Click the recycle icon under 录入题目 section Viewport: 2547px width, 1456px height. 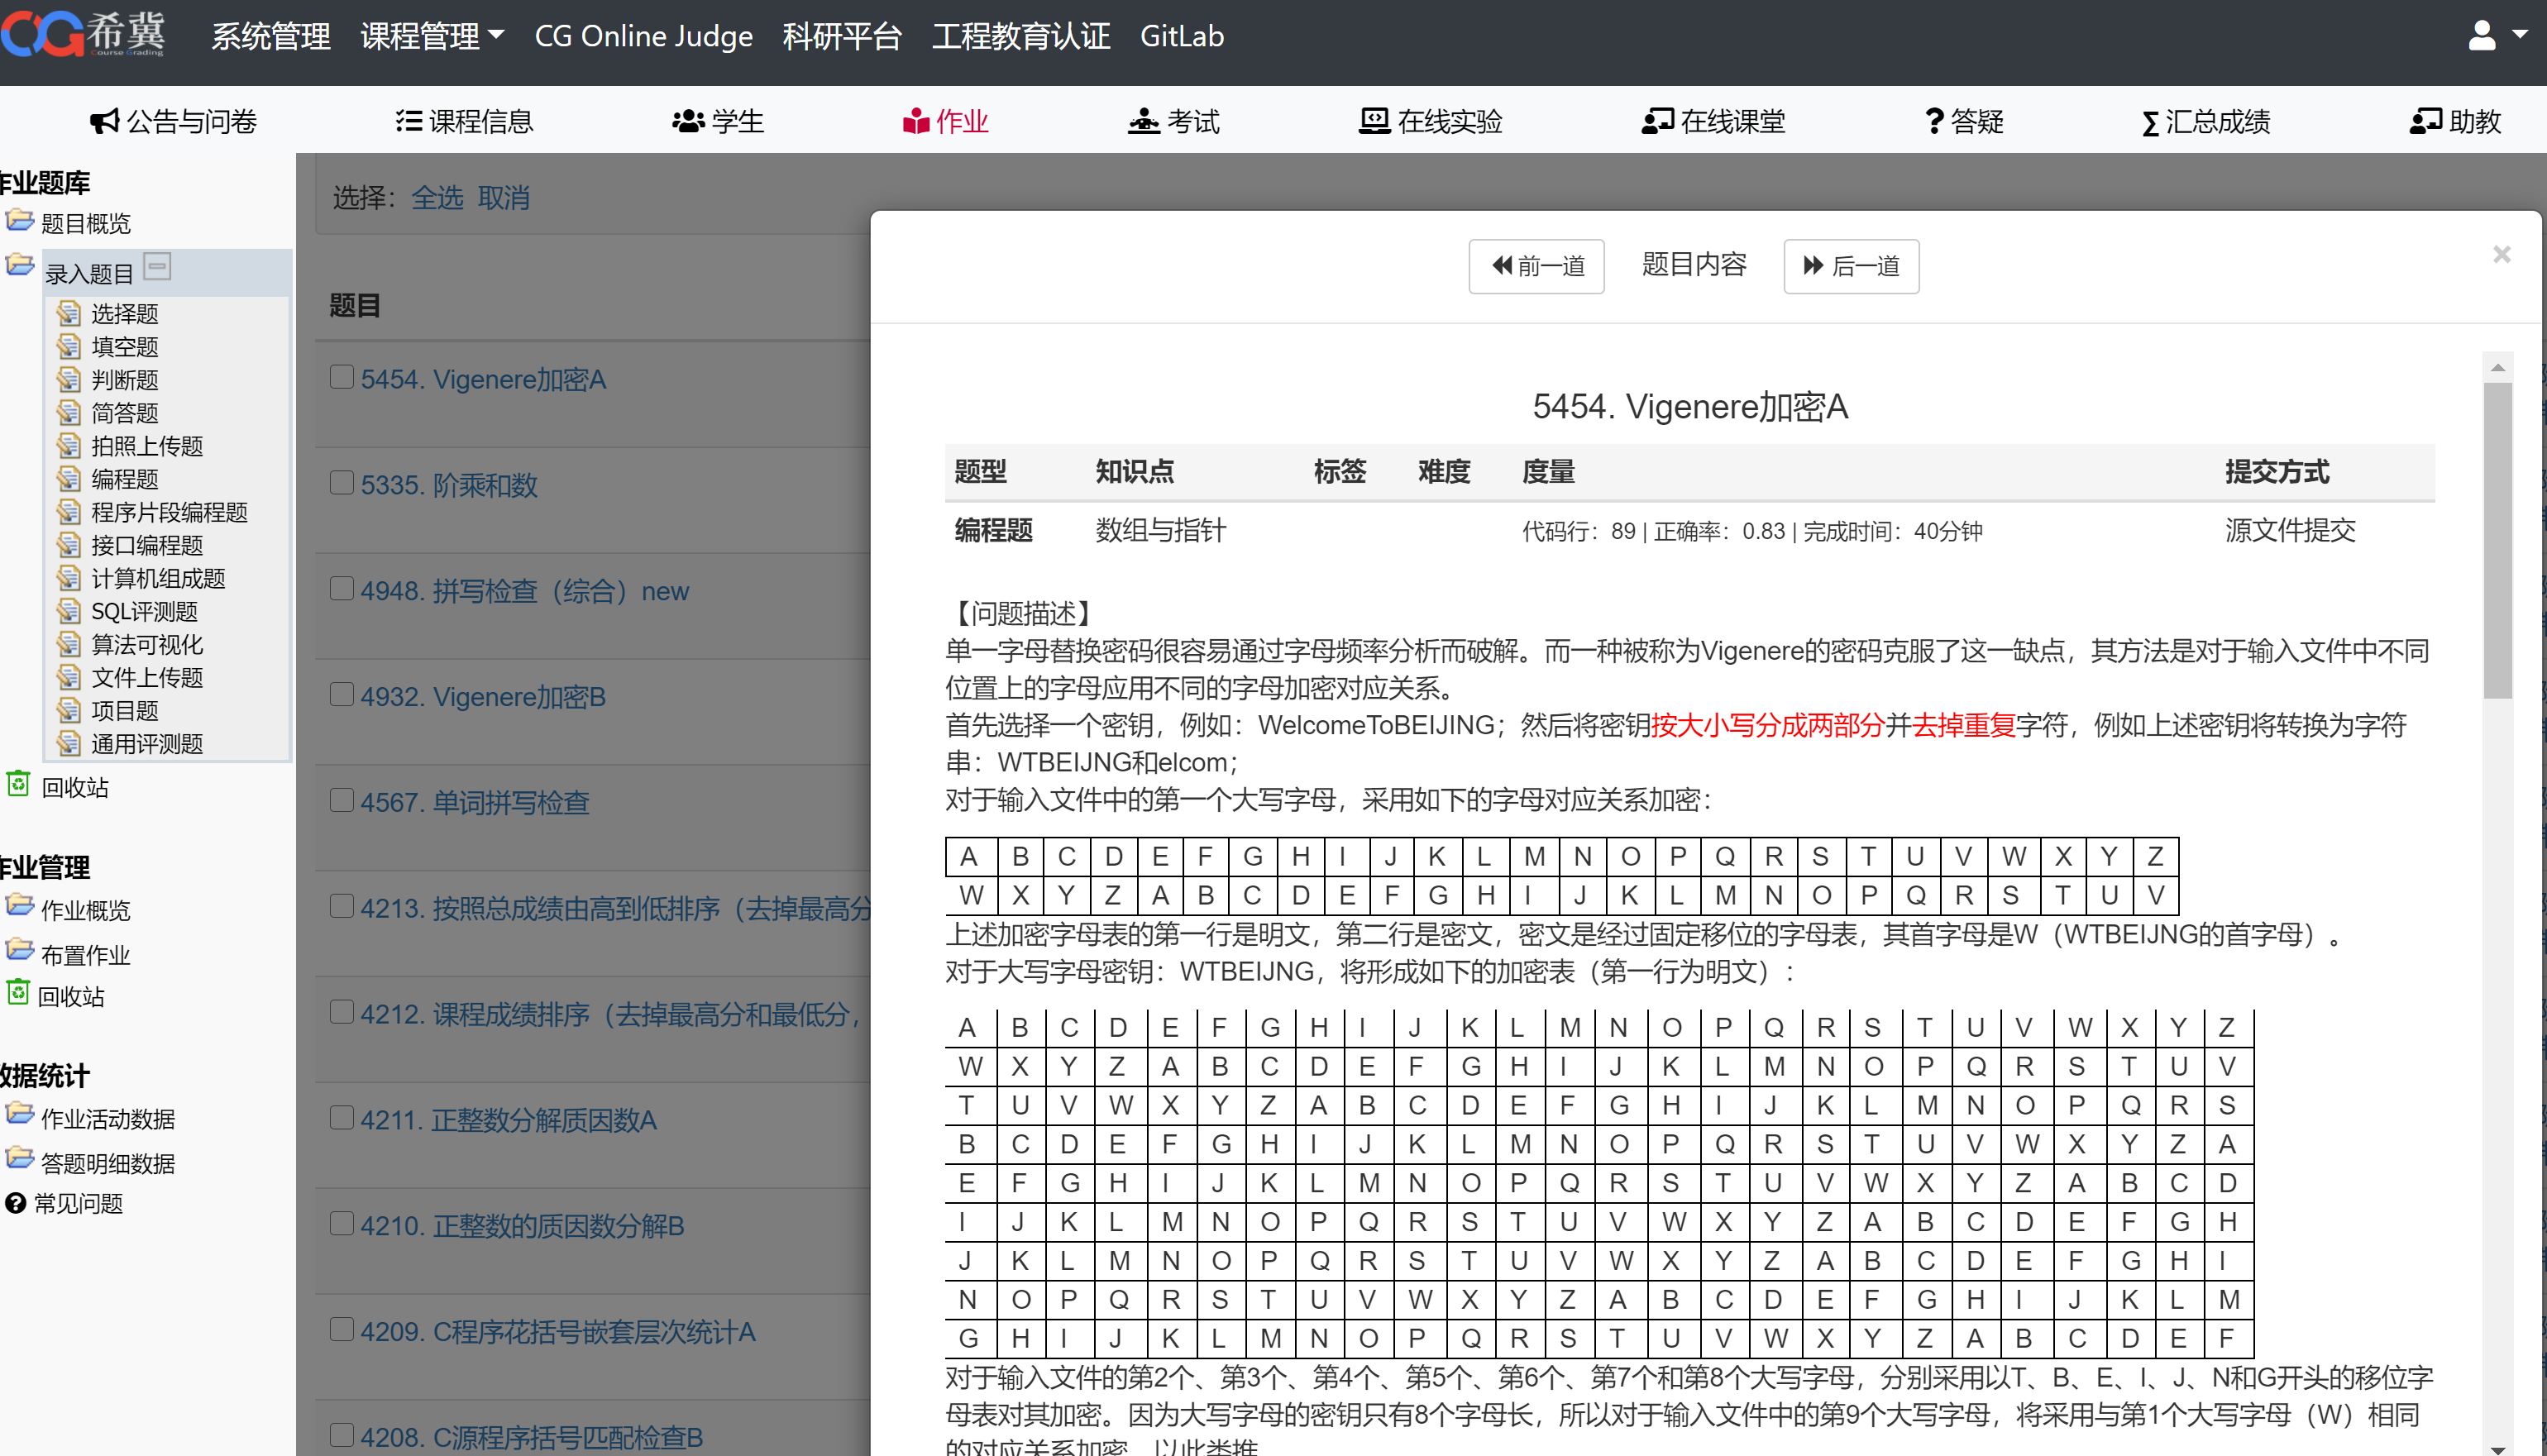pos(18,783)
